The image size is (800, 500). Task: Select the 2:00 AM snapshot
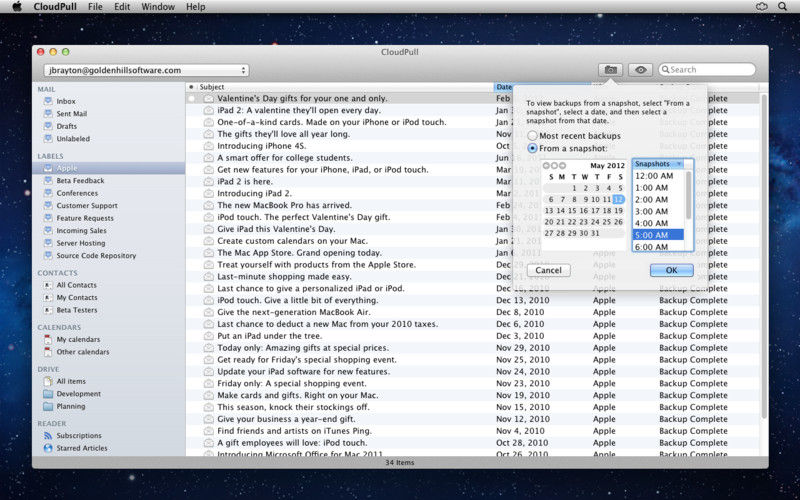(x=658, y=199)
